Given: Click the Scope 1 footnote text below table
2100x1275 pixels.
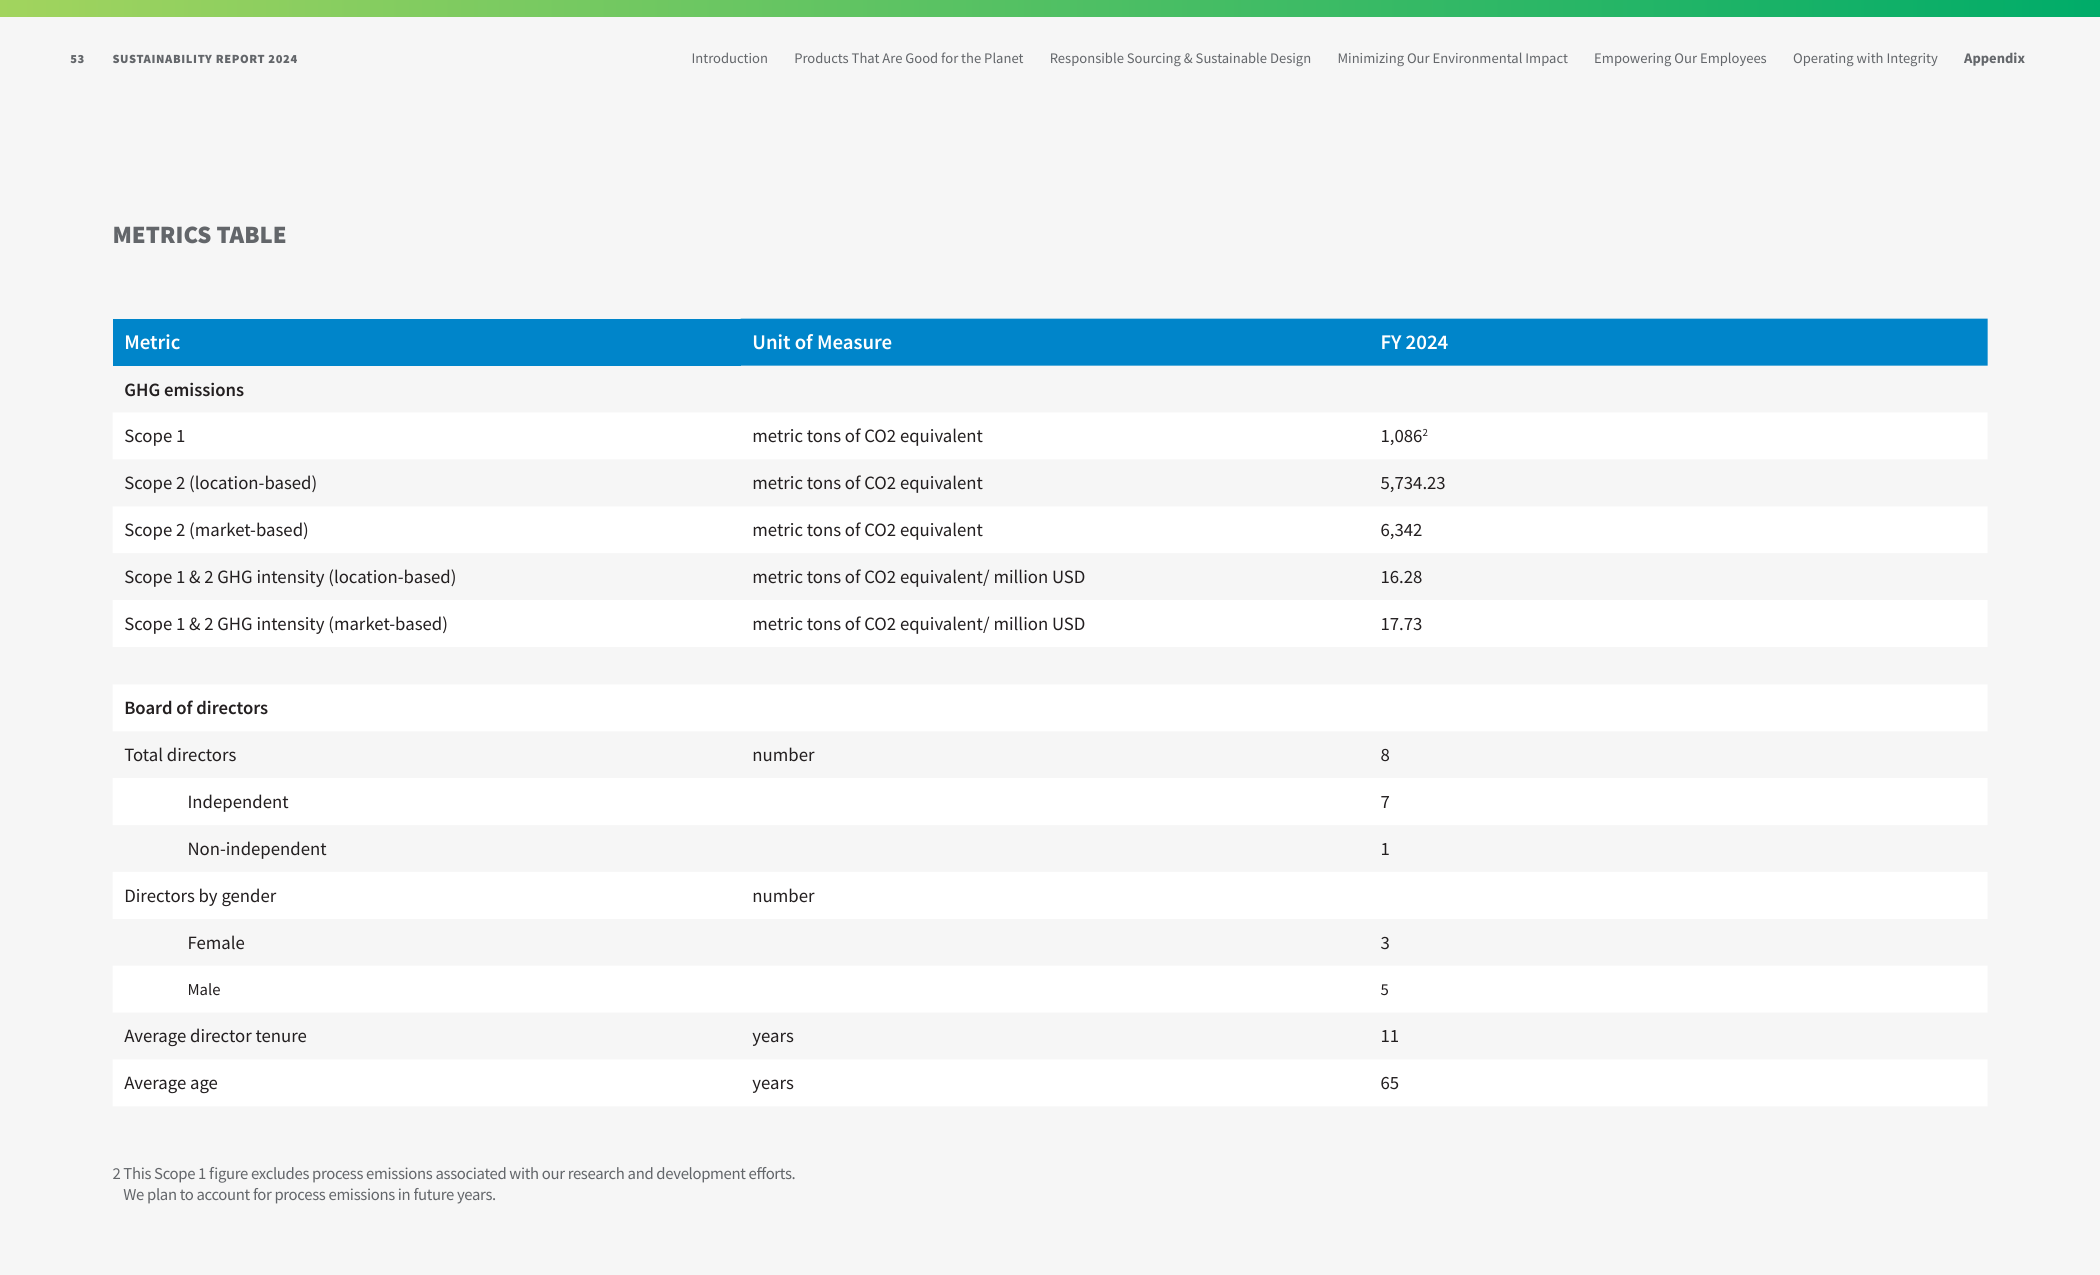Looking at the screenshot, I should point(454,1184).
